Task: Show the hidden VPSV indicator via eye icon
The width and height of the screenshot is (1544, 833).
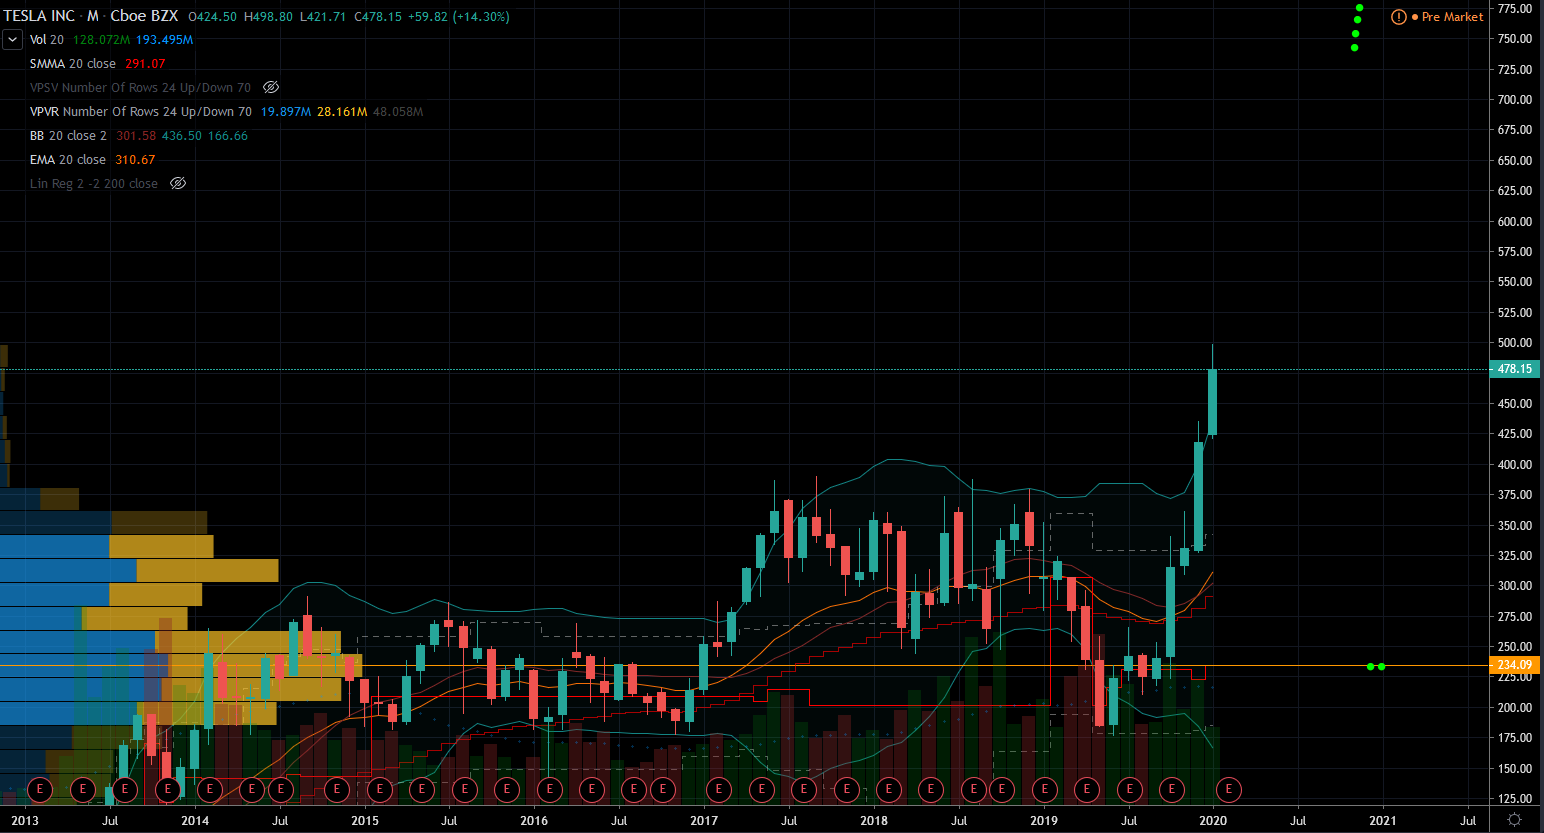Action: 271,88
